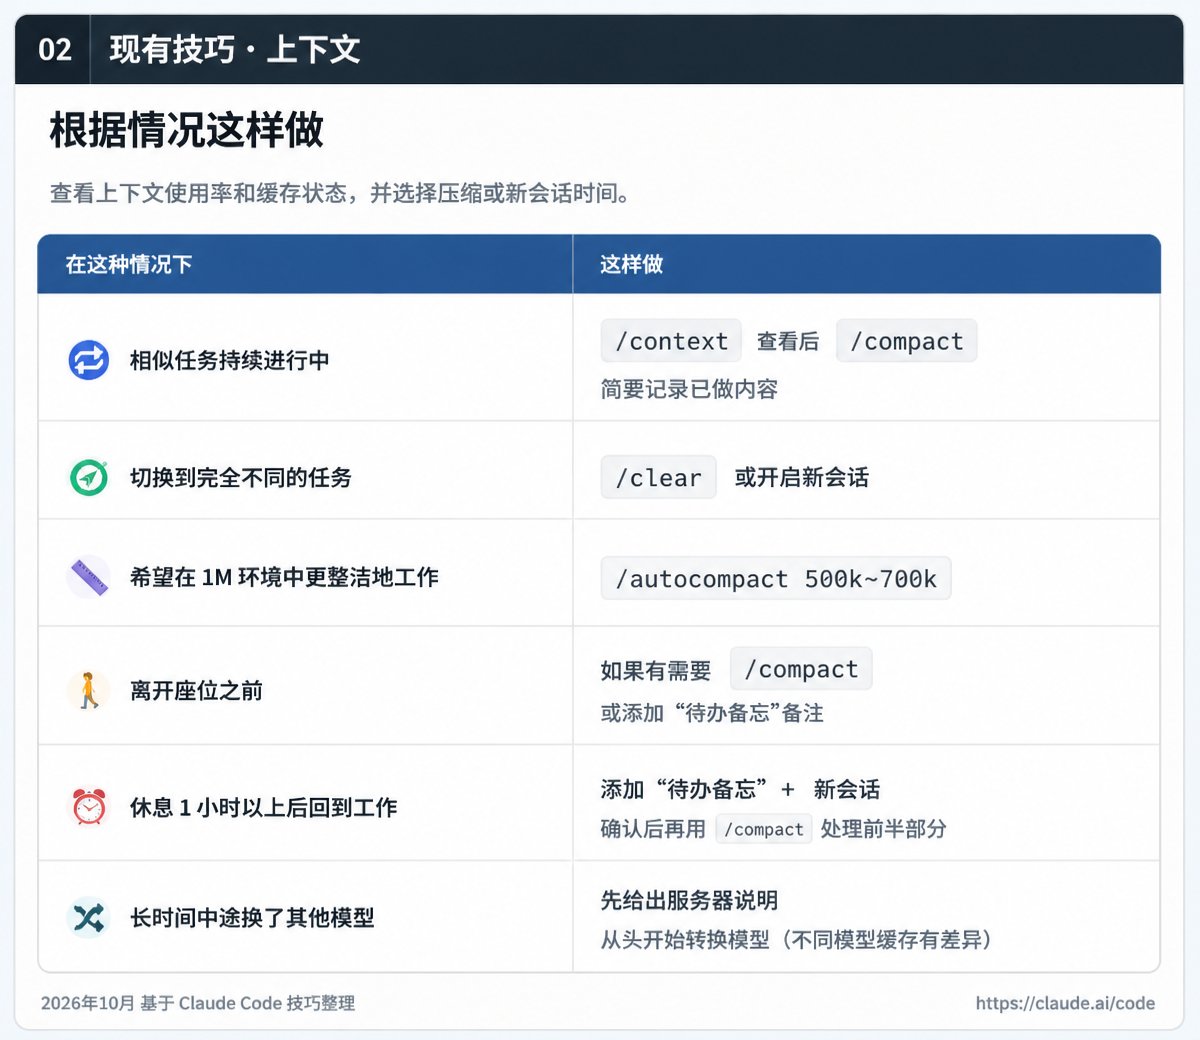Click the shuffle arrows icon beside 长时间中途换了其他模型
Screen dimensions: 1200x1040
88,917
